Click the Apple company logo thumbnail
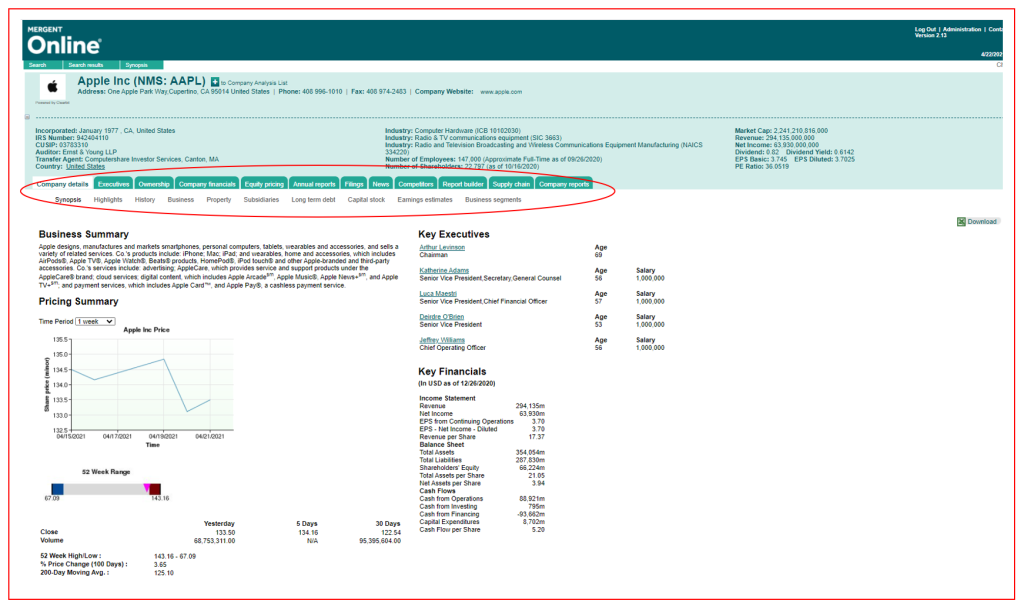Screen dimensions: 1024x607 pos(53,87)
